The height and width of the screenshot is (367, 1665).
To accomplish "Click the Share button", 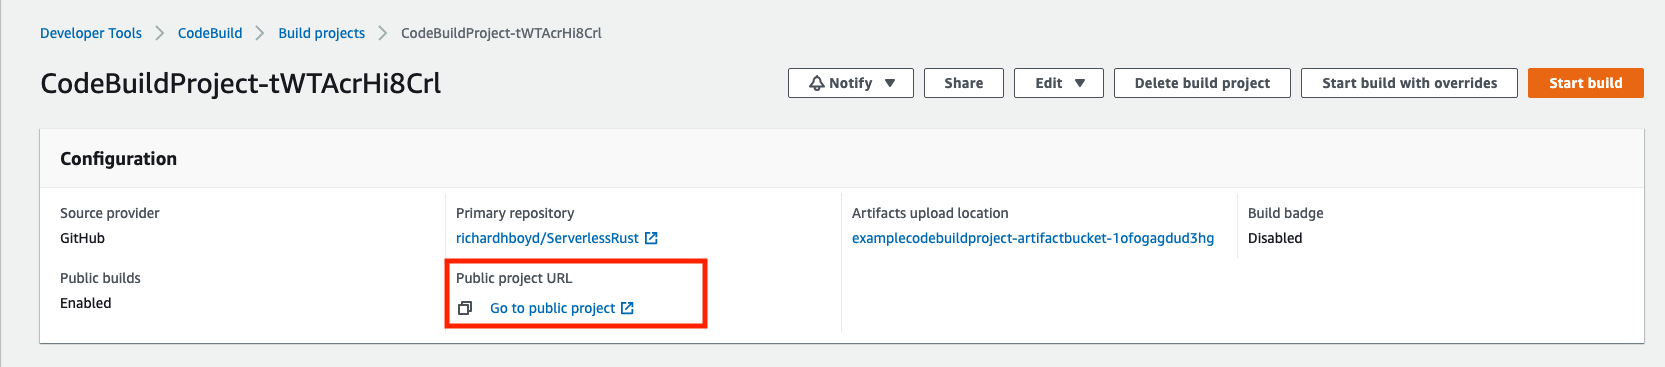I will click(x=964, y=83).
